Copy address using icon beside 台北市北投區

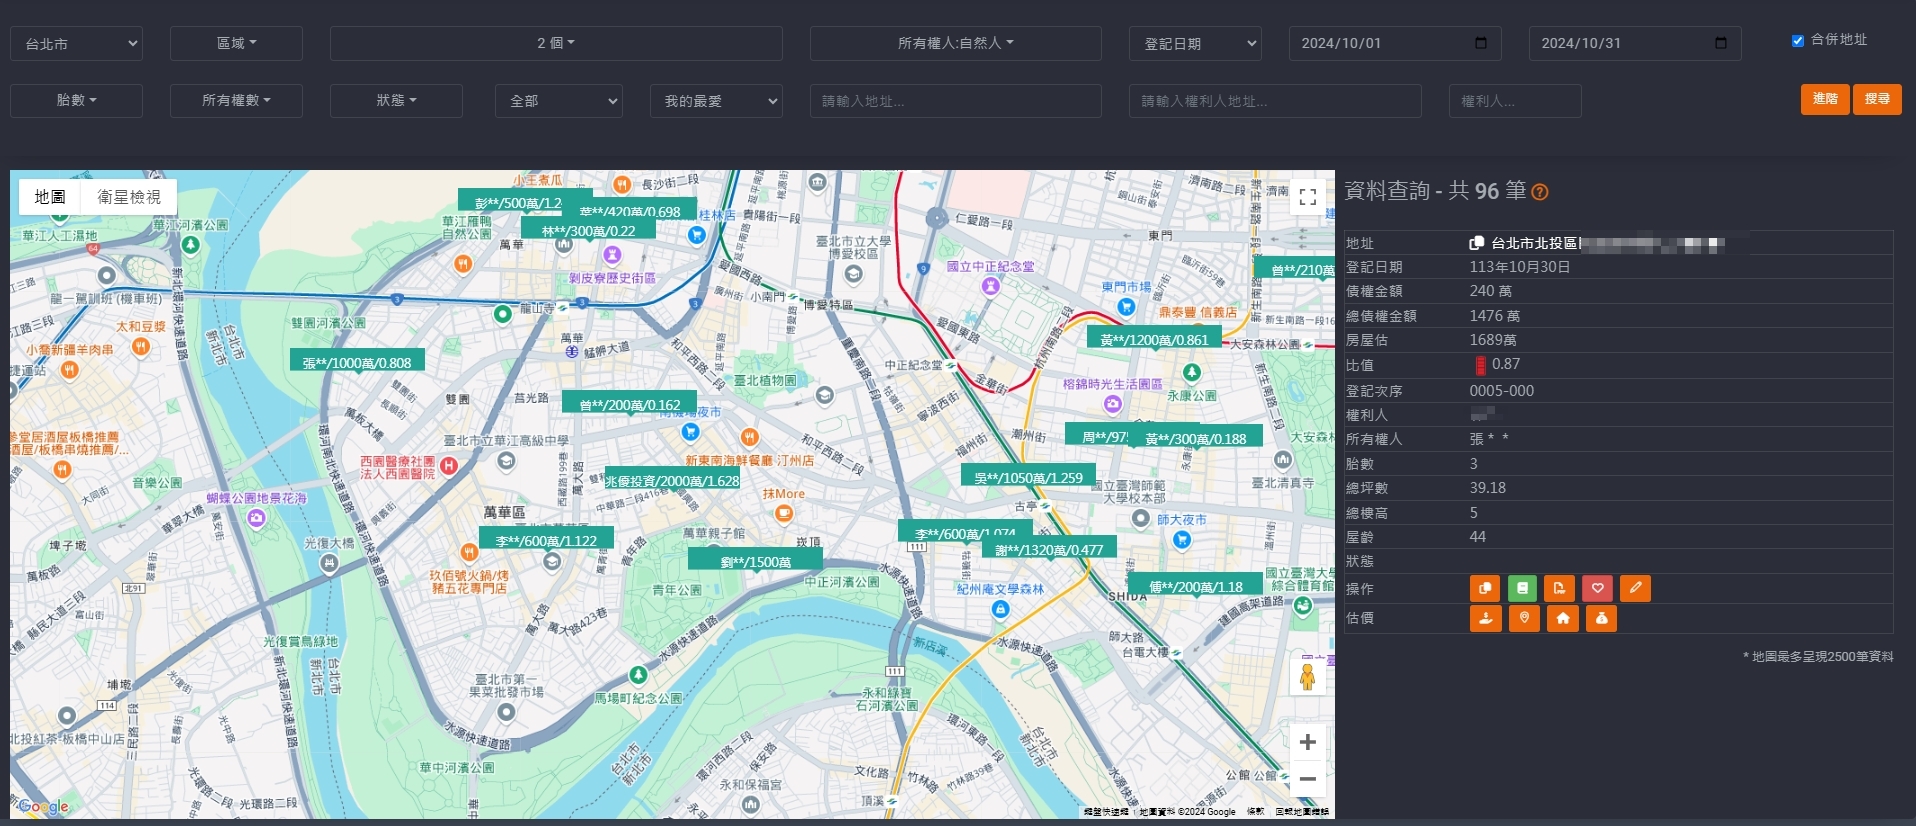click(1476, 243)
